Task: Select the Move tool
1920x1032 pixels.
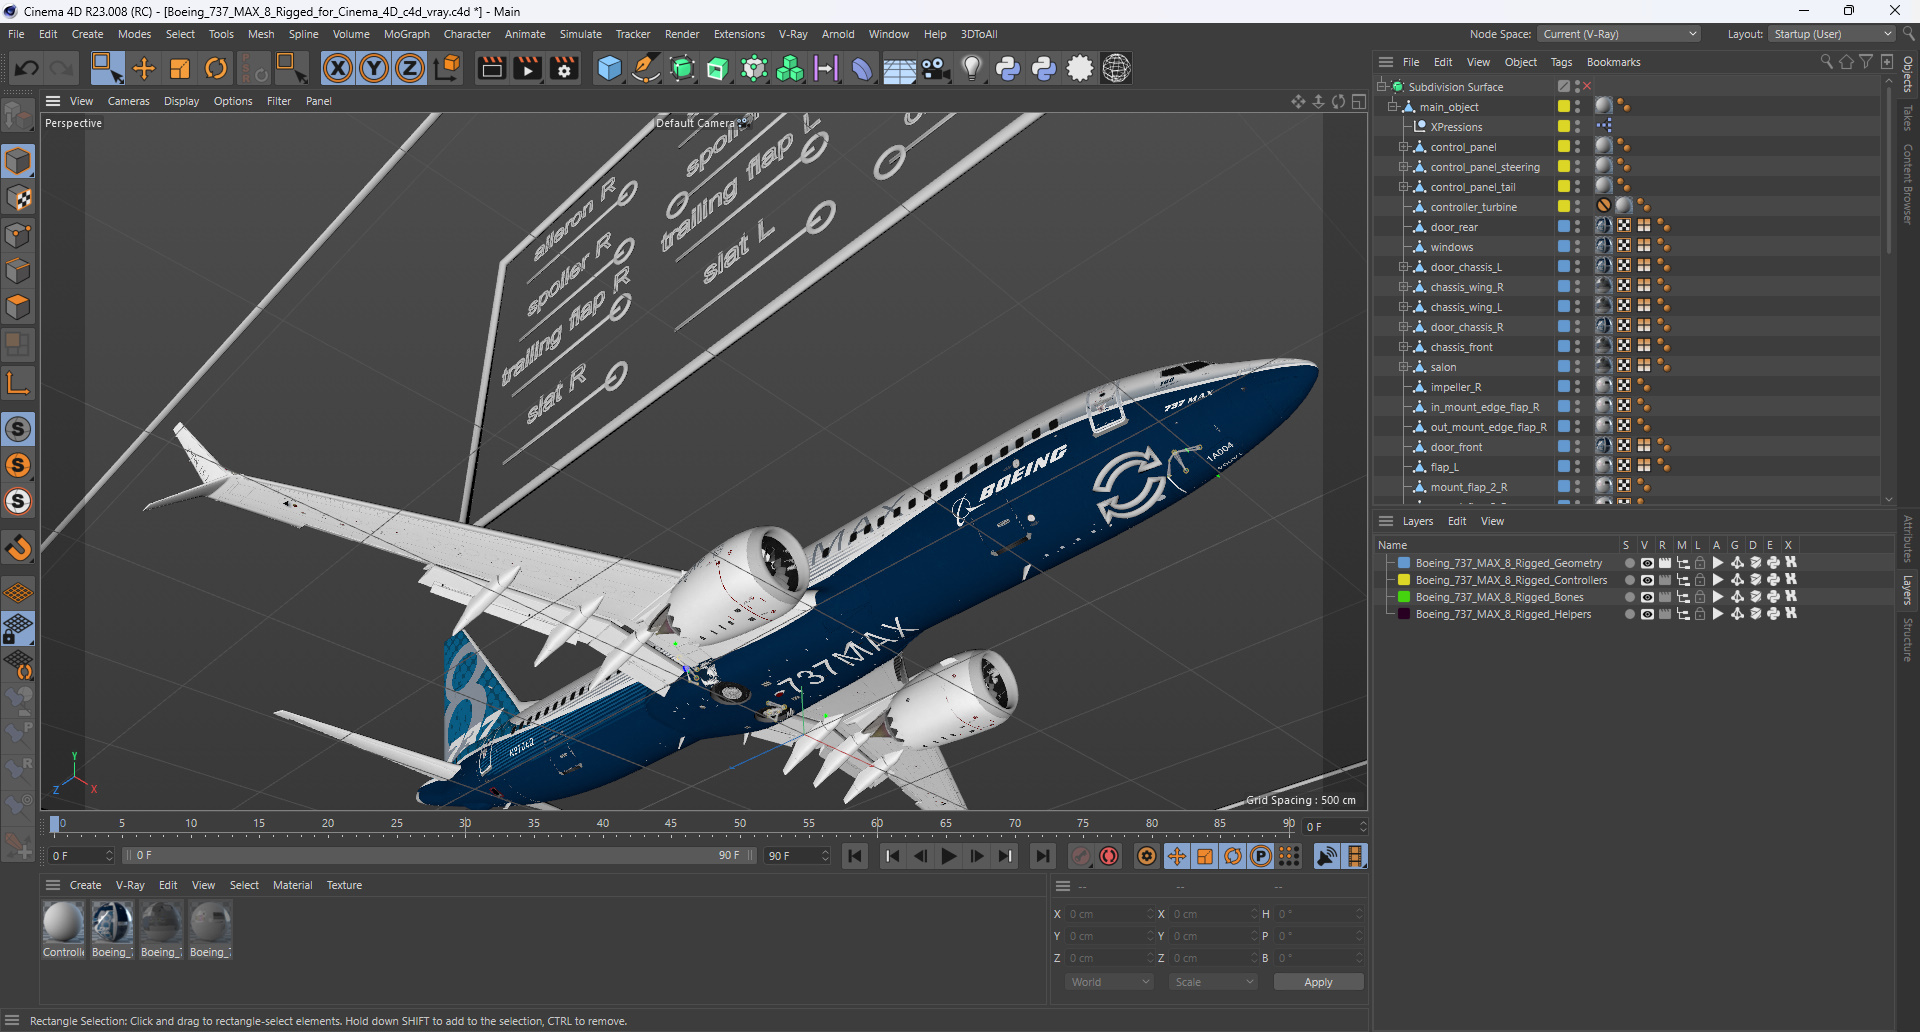Action: point(144,68)
